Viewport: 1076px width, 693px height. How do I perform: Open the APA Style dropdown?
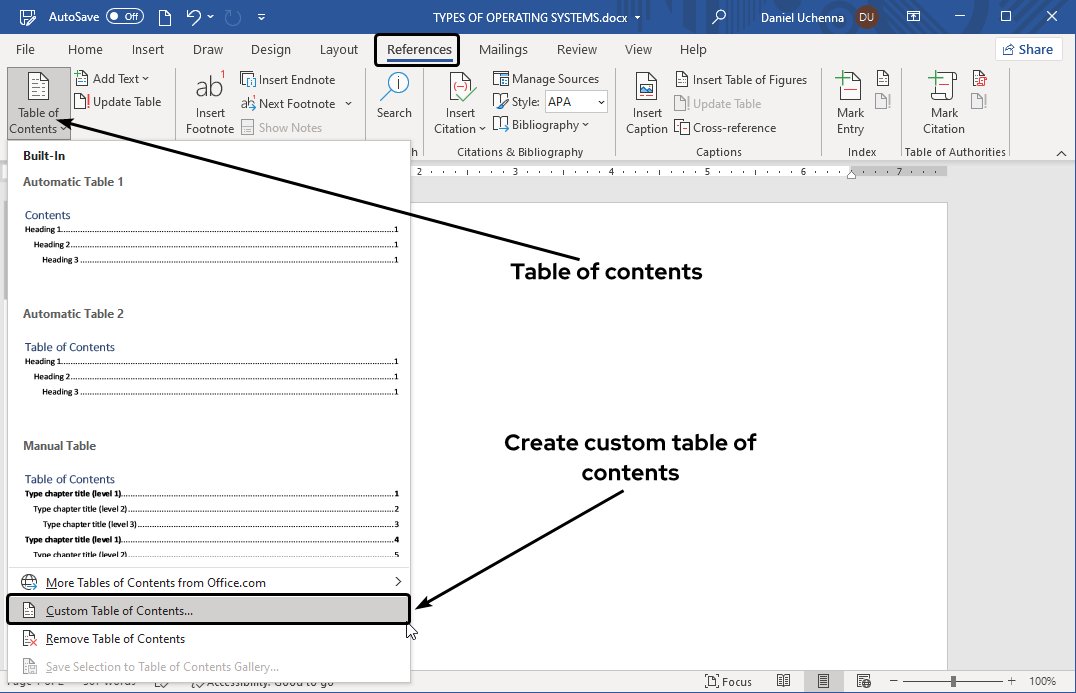(576, 101)
